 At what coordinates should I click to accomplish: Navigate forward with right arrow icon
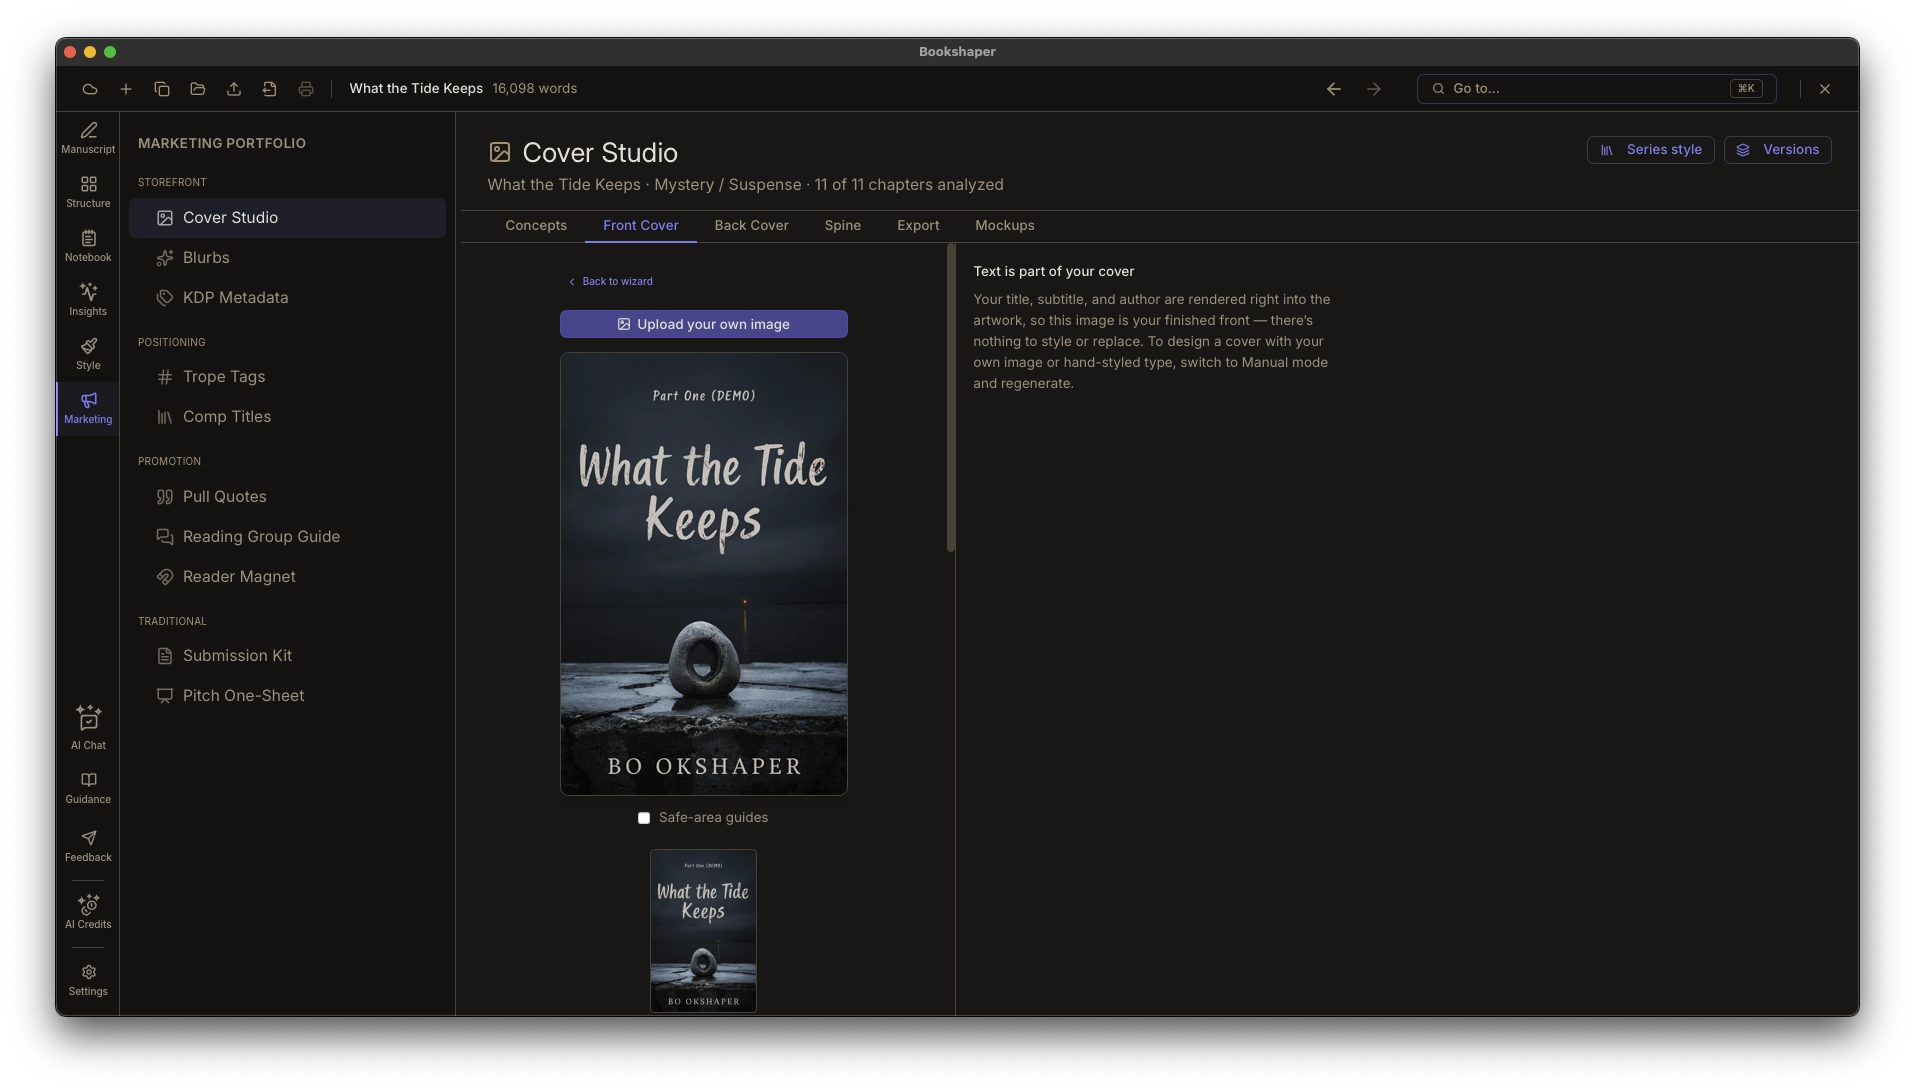(x=1374, y=89)
